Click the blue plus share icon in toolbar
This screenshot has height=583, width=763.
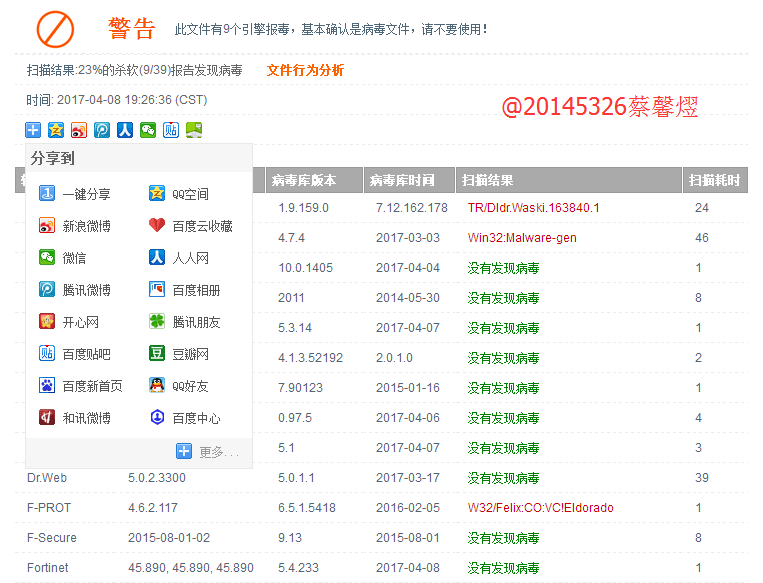tap(33, 129)
